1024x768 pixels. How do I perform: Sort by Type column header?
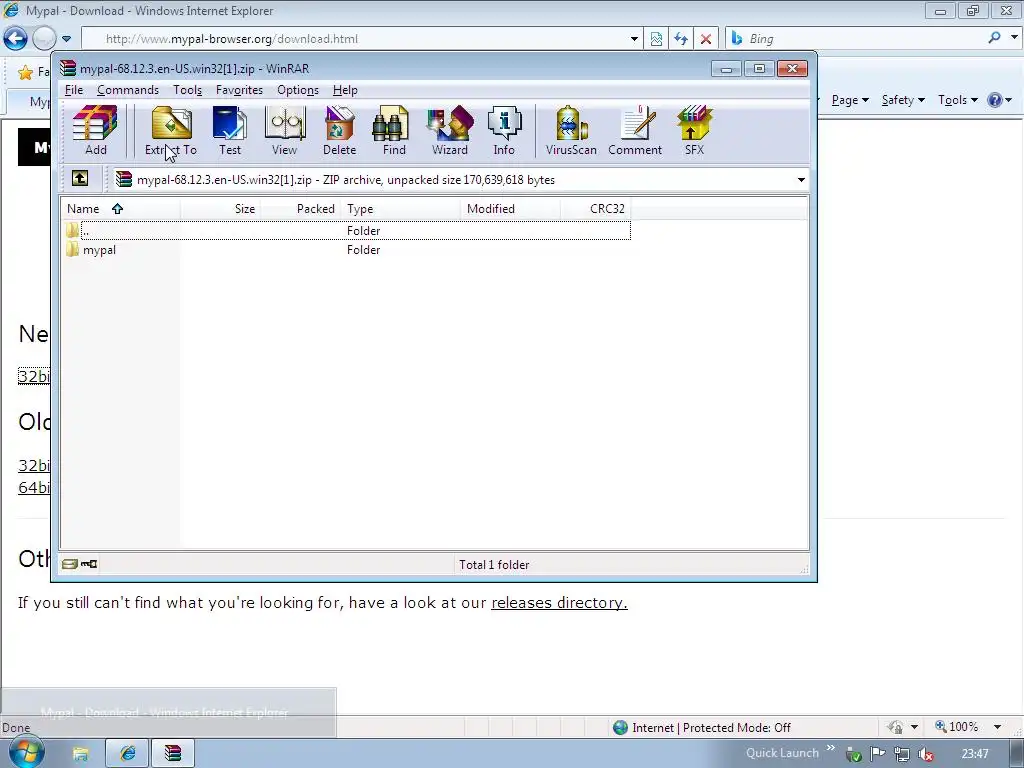(x=400, y=208)
